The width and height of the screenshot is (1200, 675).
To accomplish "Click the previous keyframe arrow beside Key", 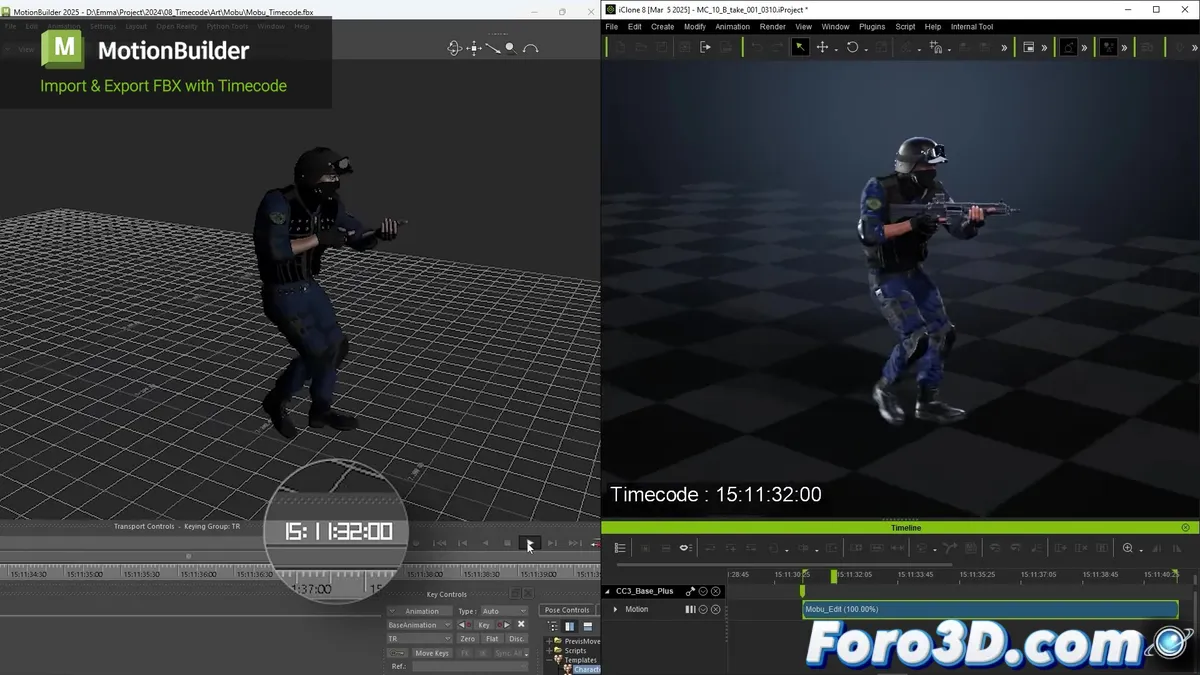I will 464,625.
